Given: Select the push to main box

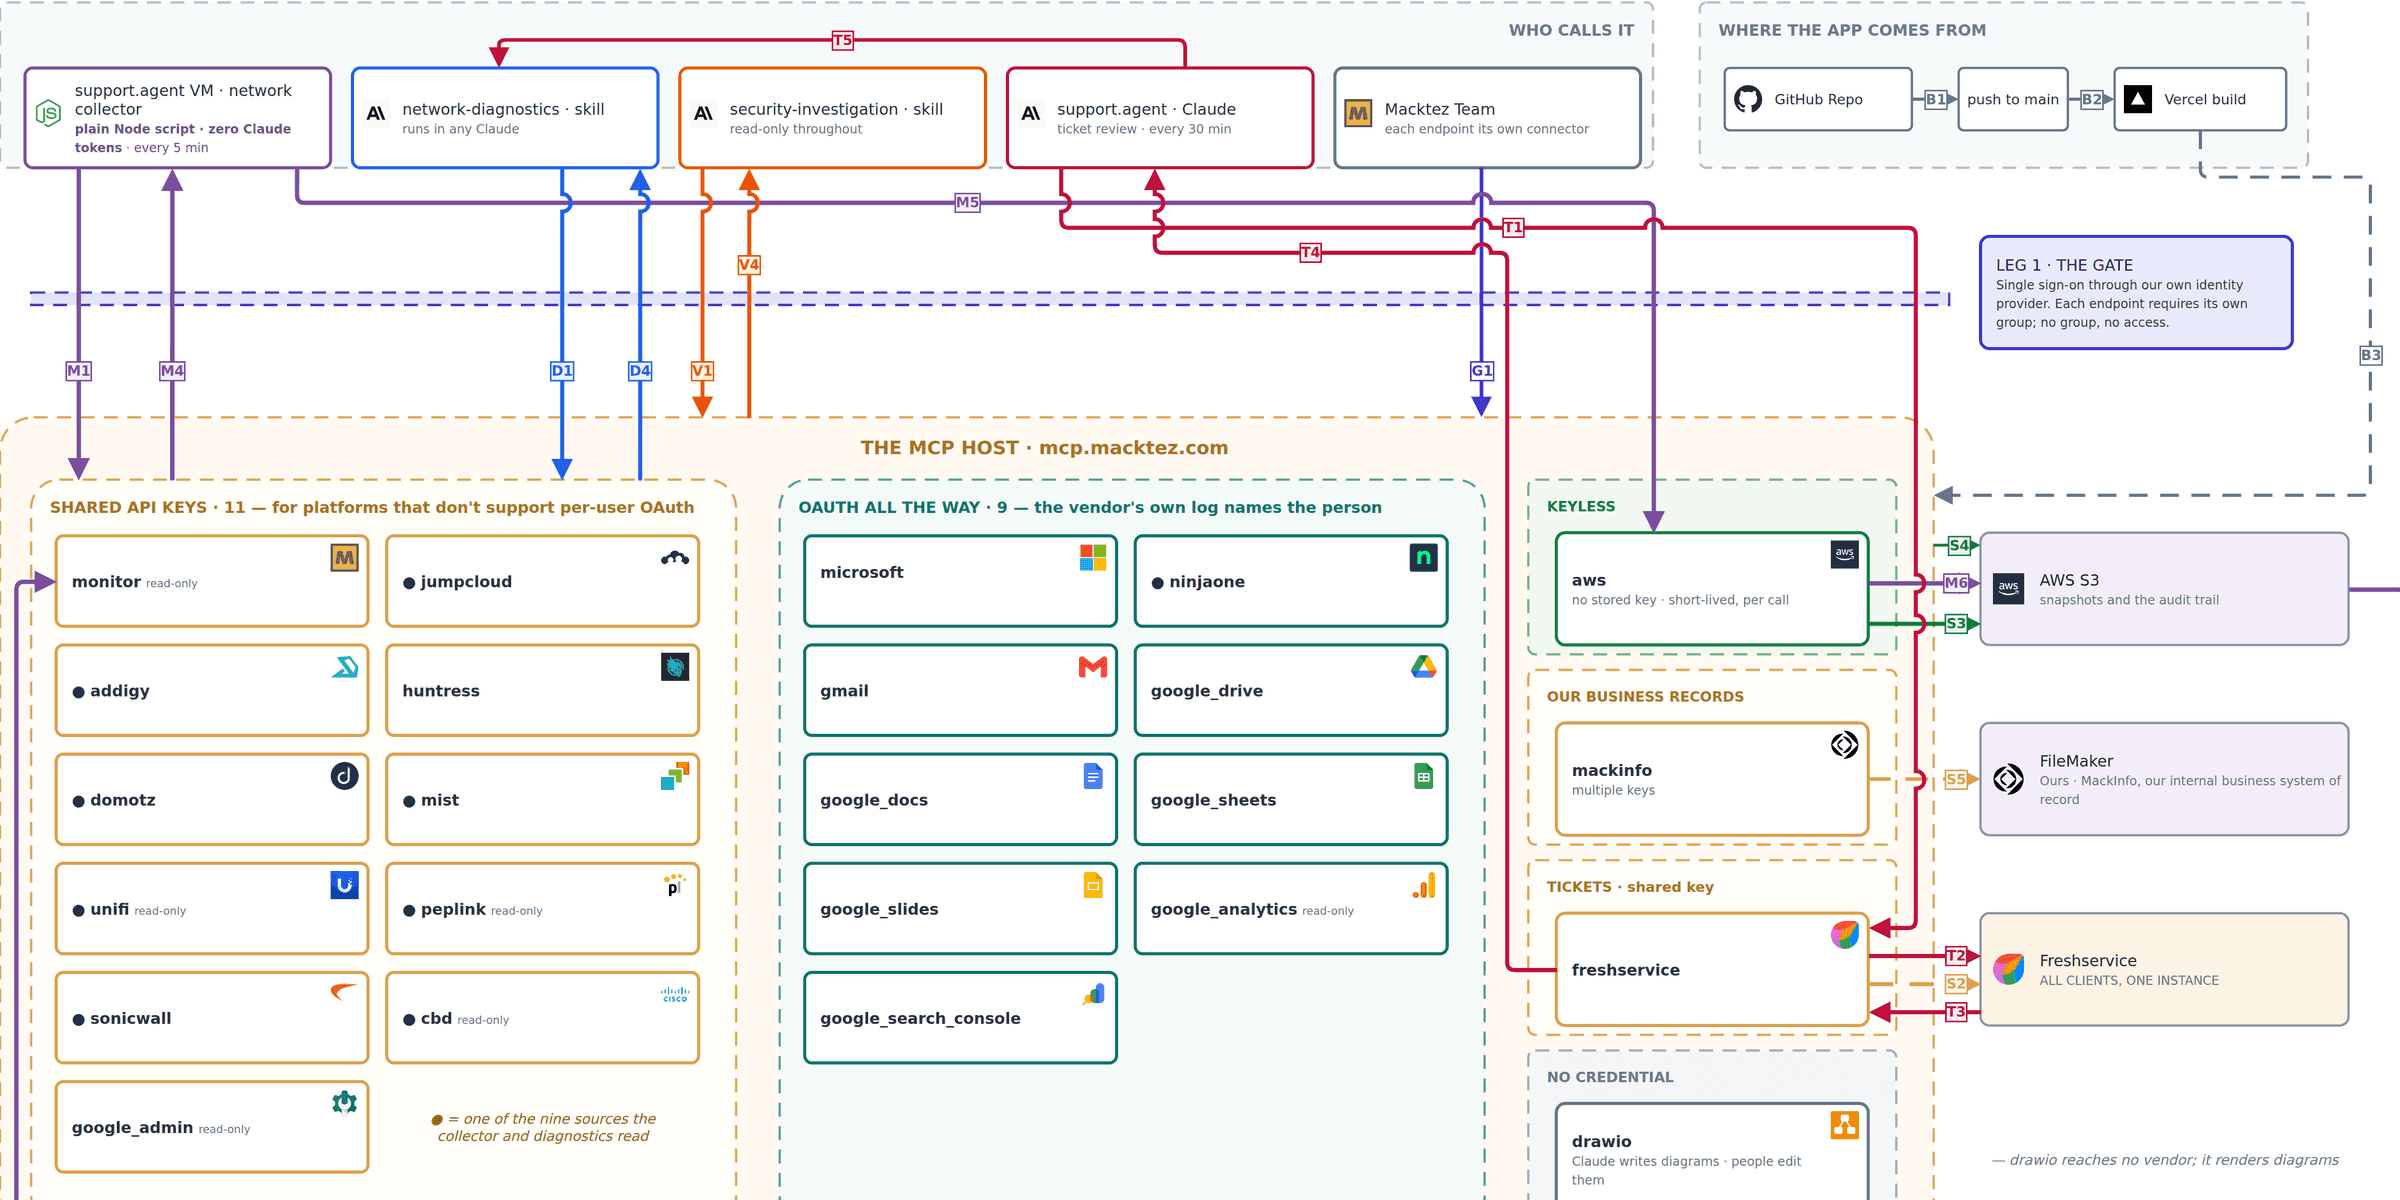Looking at the screenshot, I should coord(2012,99).
